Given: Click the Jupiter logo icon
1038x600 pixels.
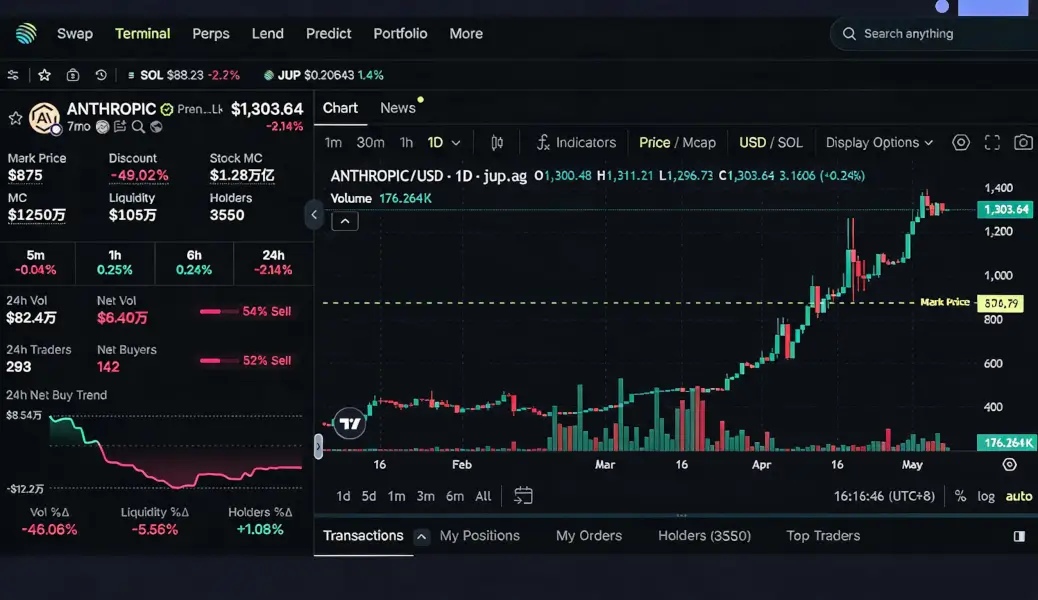Looking at the screenshot, I should tap(26, 33).
